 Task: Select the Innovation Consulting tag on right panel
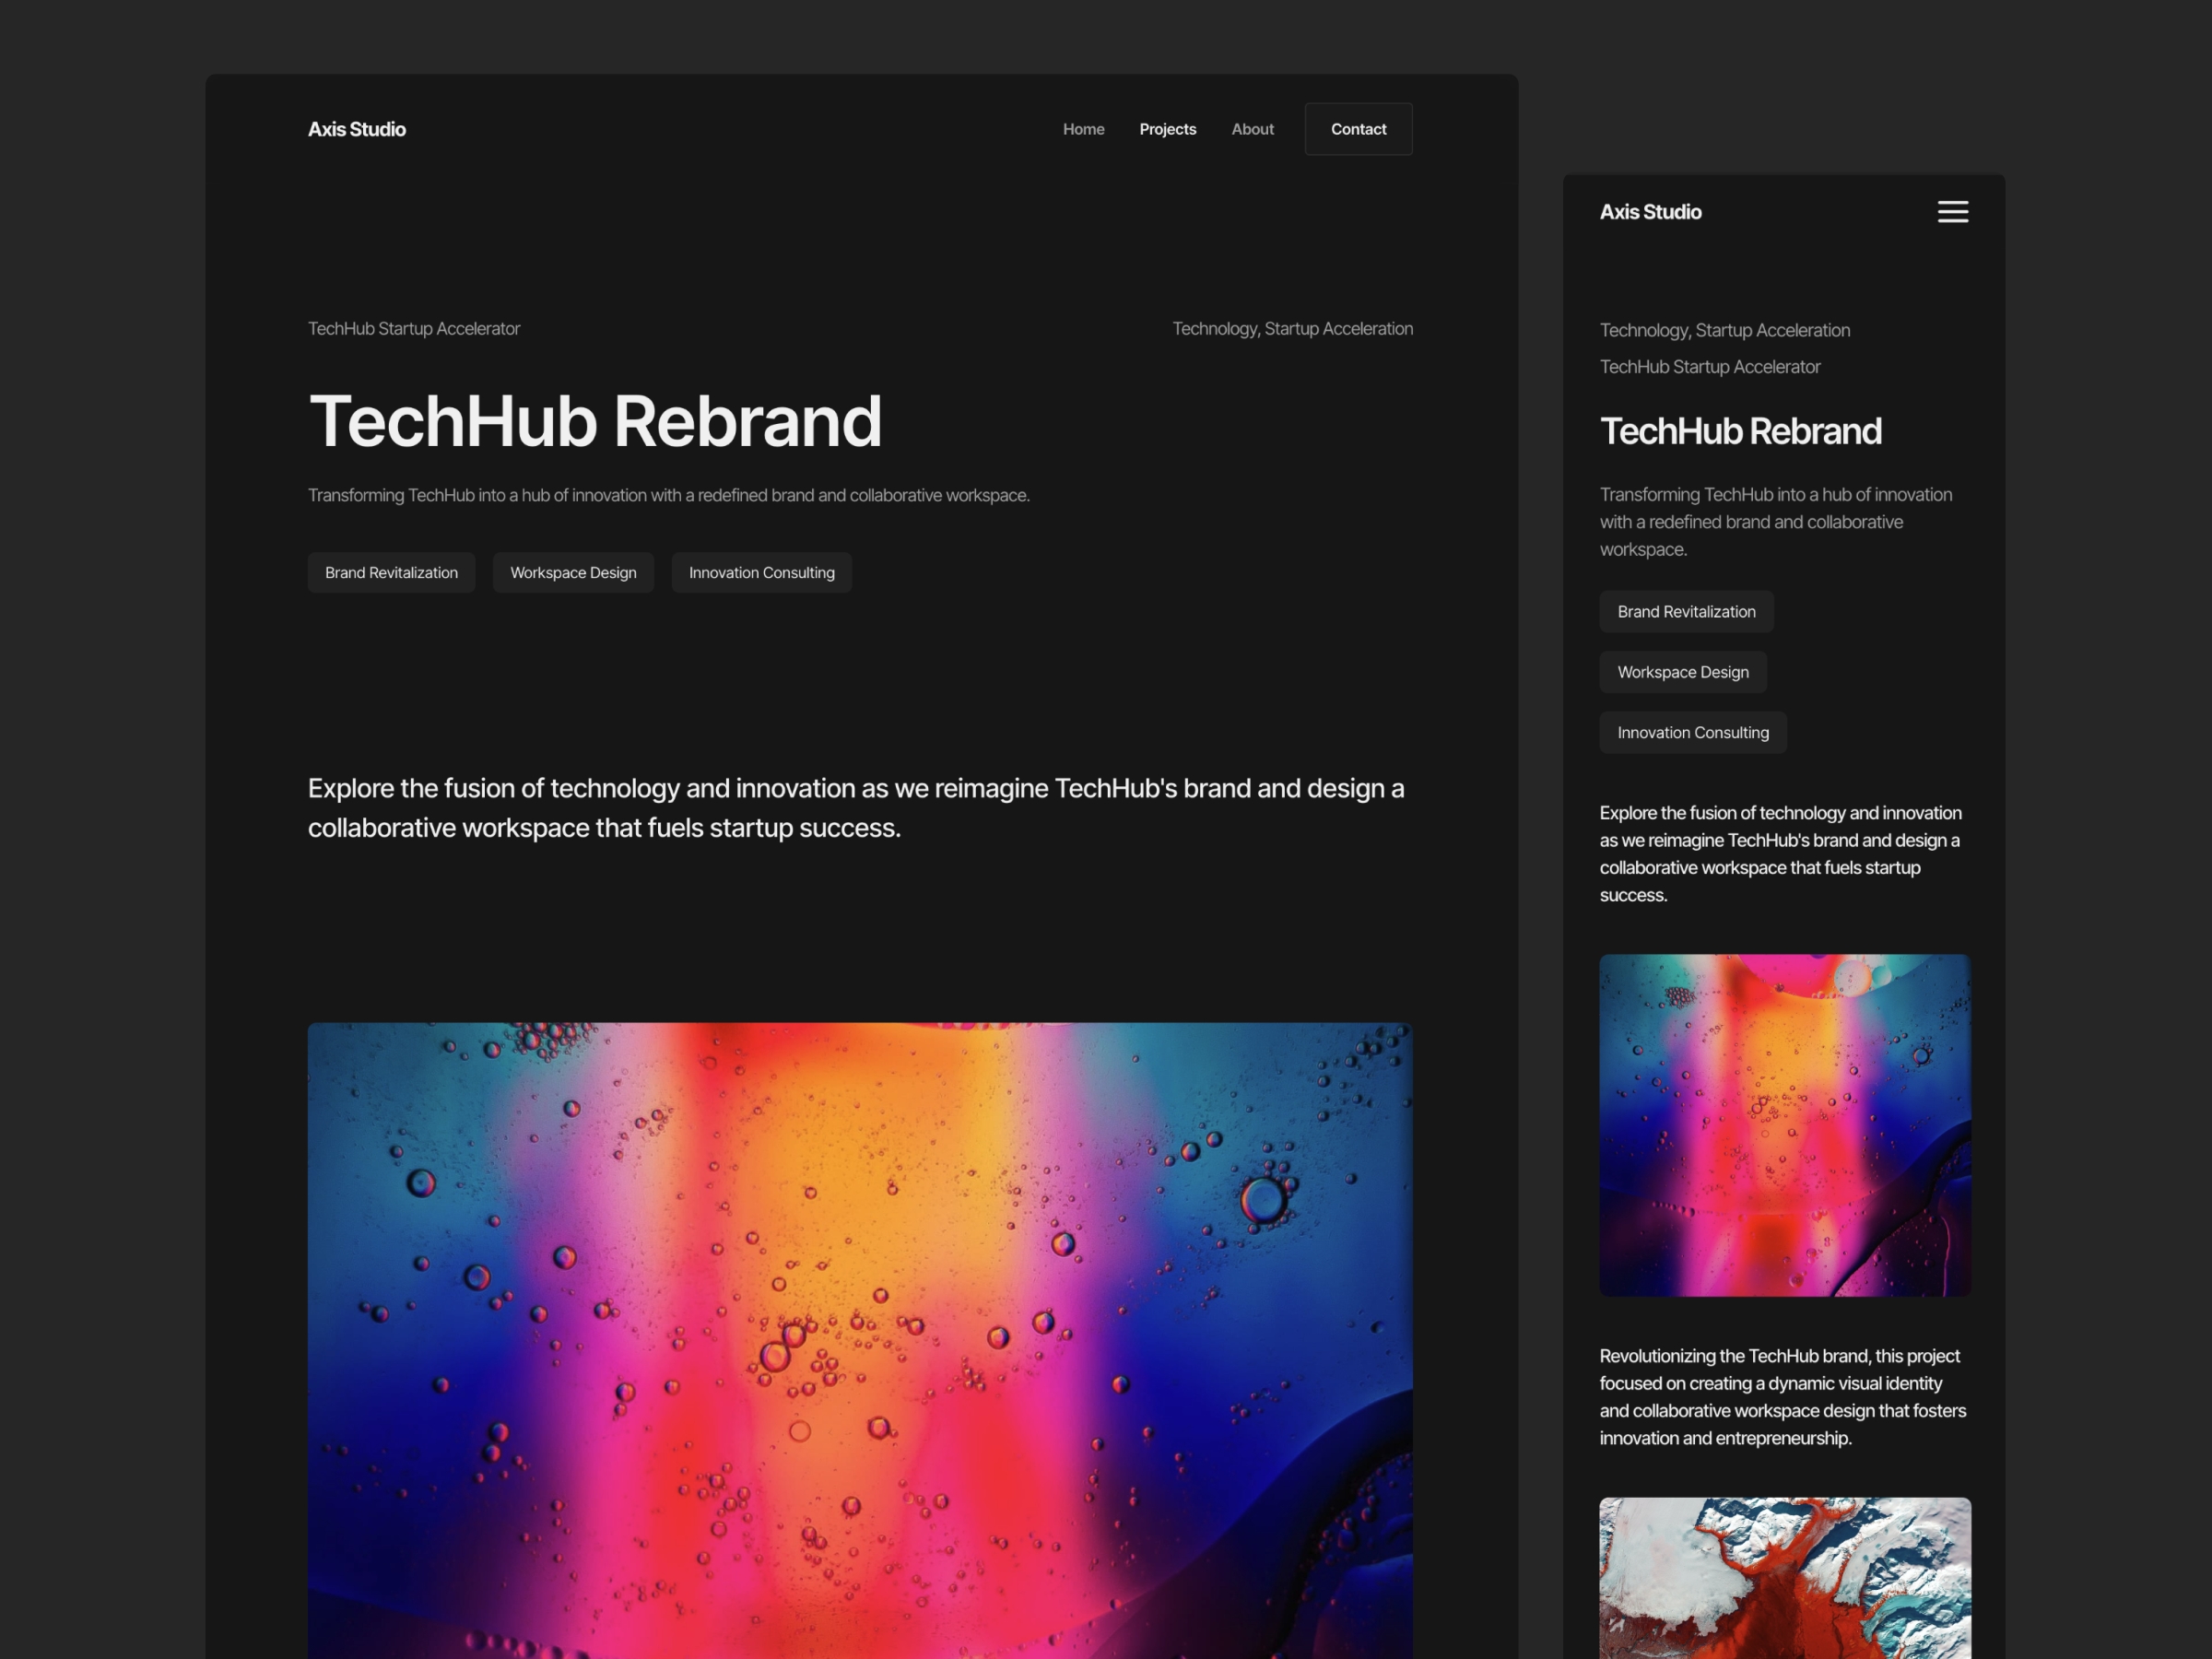click(1691, 730)
